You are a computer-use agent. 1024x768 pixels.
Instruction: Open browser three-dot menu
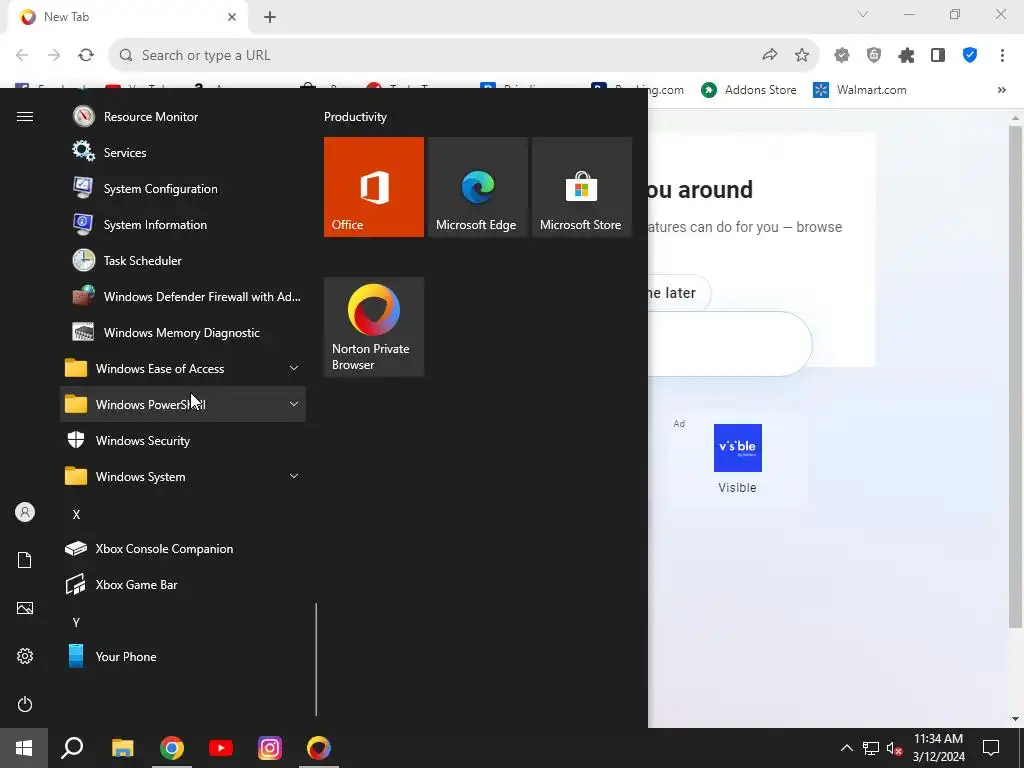(x=1002, y=56)
